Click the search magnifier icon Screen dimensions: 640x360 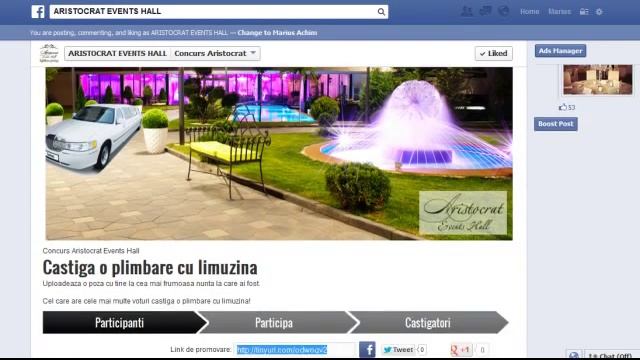pyautogui.click(x=381, y=12)
